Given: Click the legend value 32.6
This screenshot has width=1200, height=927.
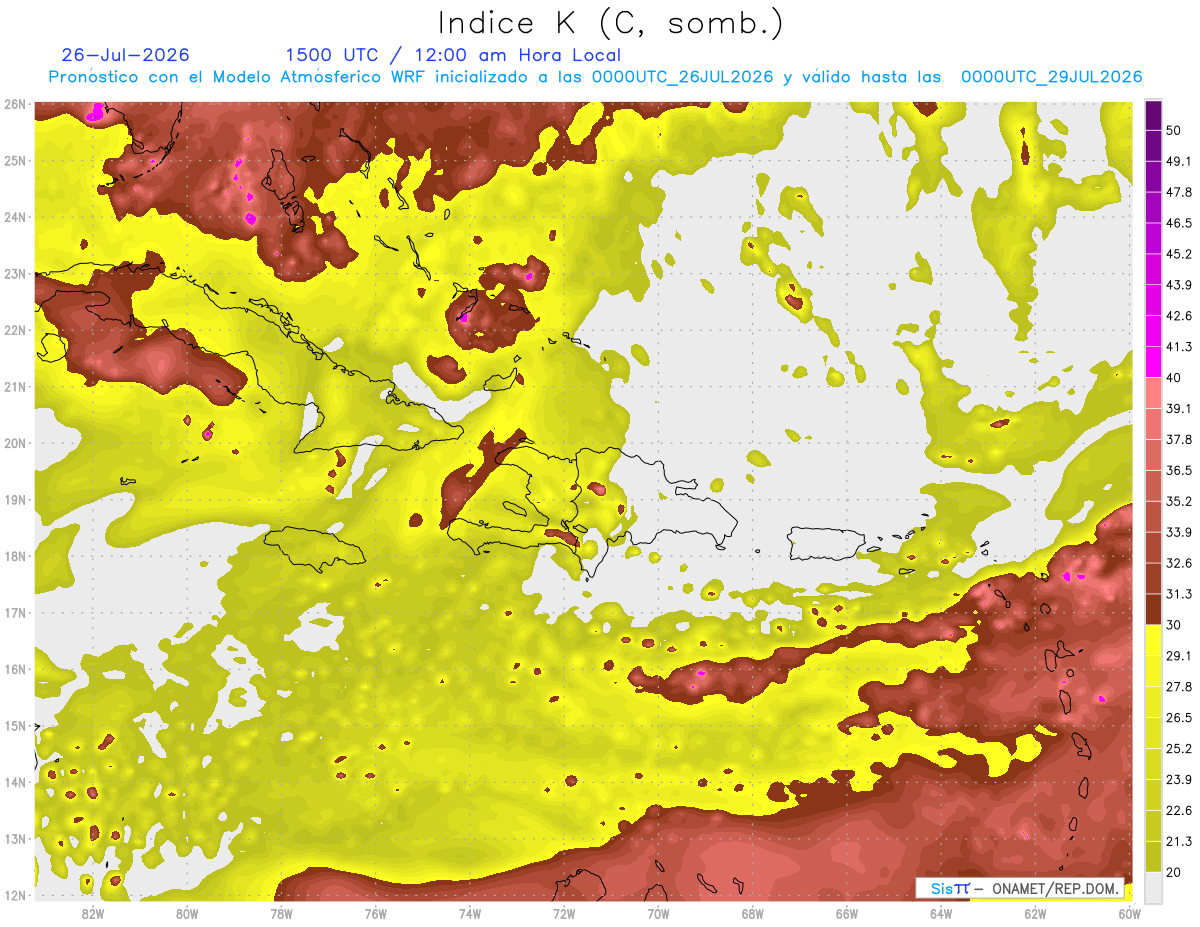Looking at the screenshot, I should [1179, 563].
